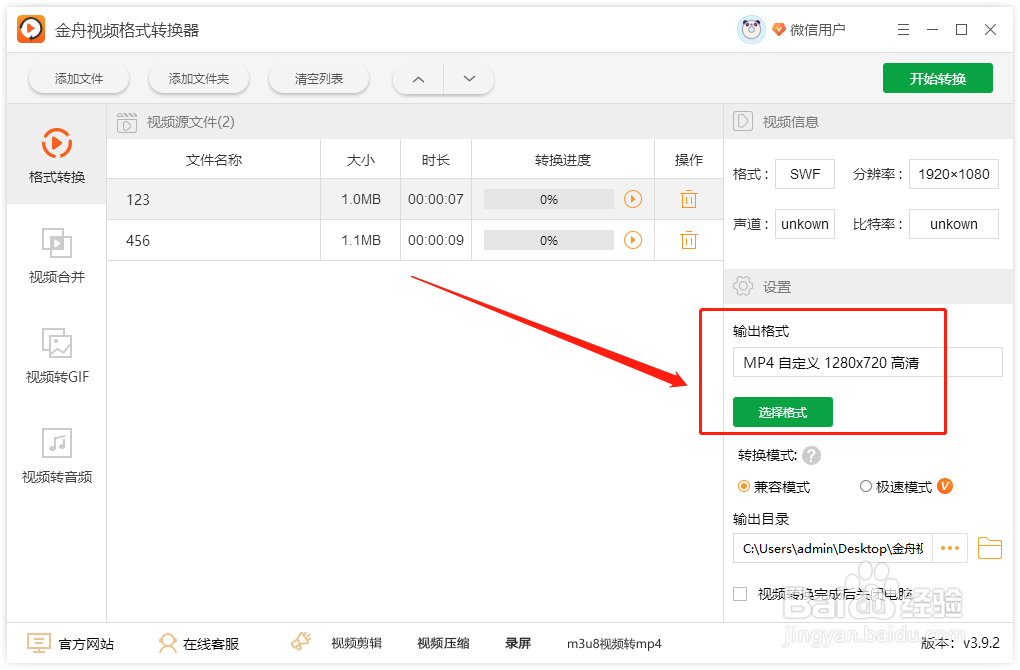This screenshot has width=1020, height=670.
Task: Click the down arrow reorder control
Action: coord(468,78)
